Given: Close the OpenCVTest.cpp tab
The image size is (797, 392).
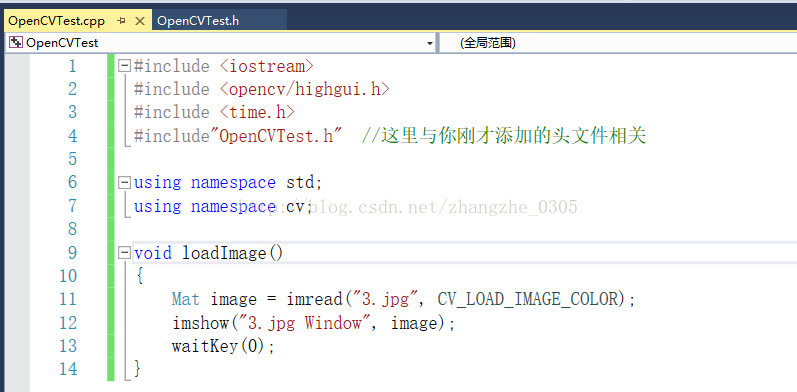Looking at the screenshot, I should (x=140, y=21).
